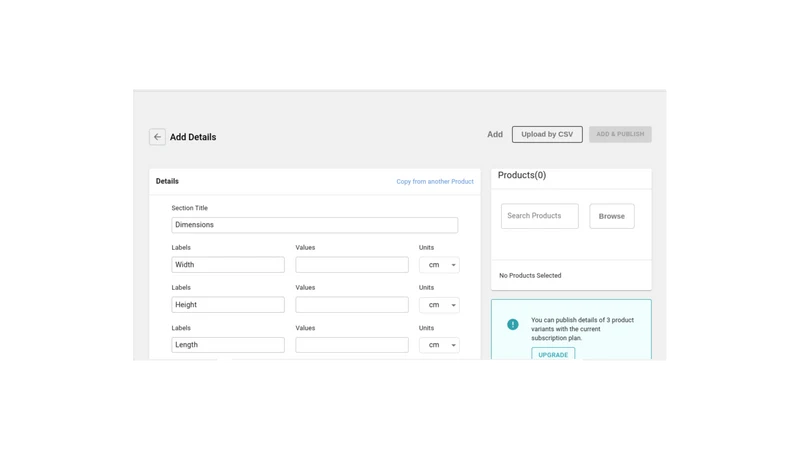Open the Units dropdown for Length
This screenshot has height=450, width=800.
point(439,345)
